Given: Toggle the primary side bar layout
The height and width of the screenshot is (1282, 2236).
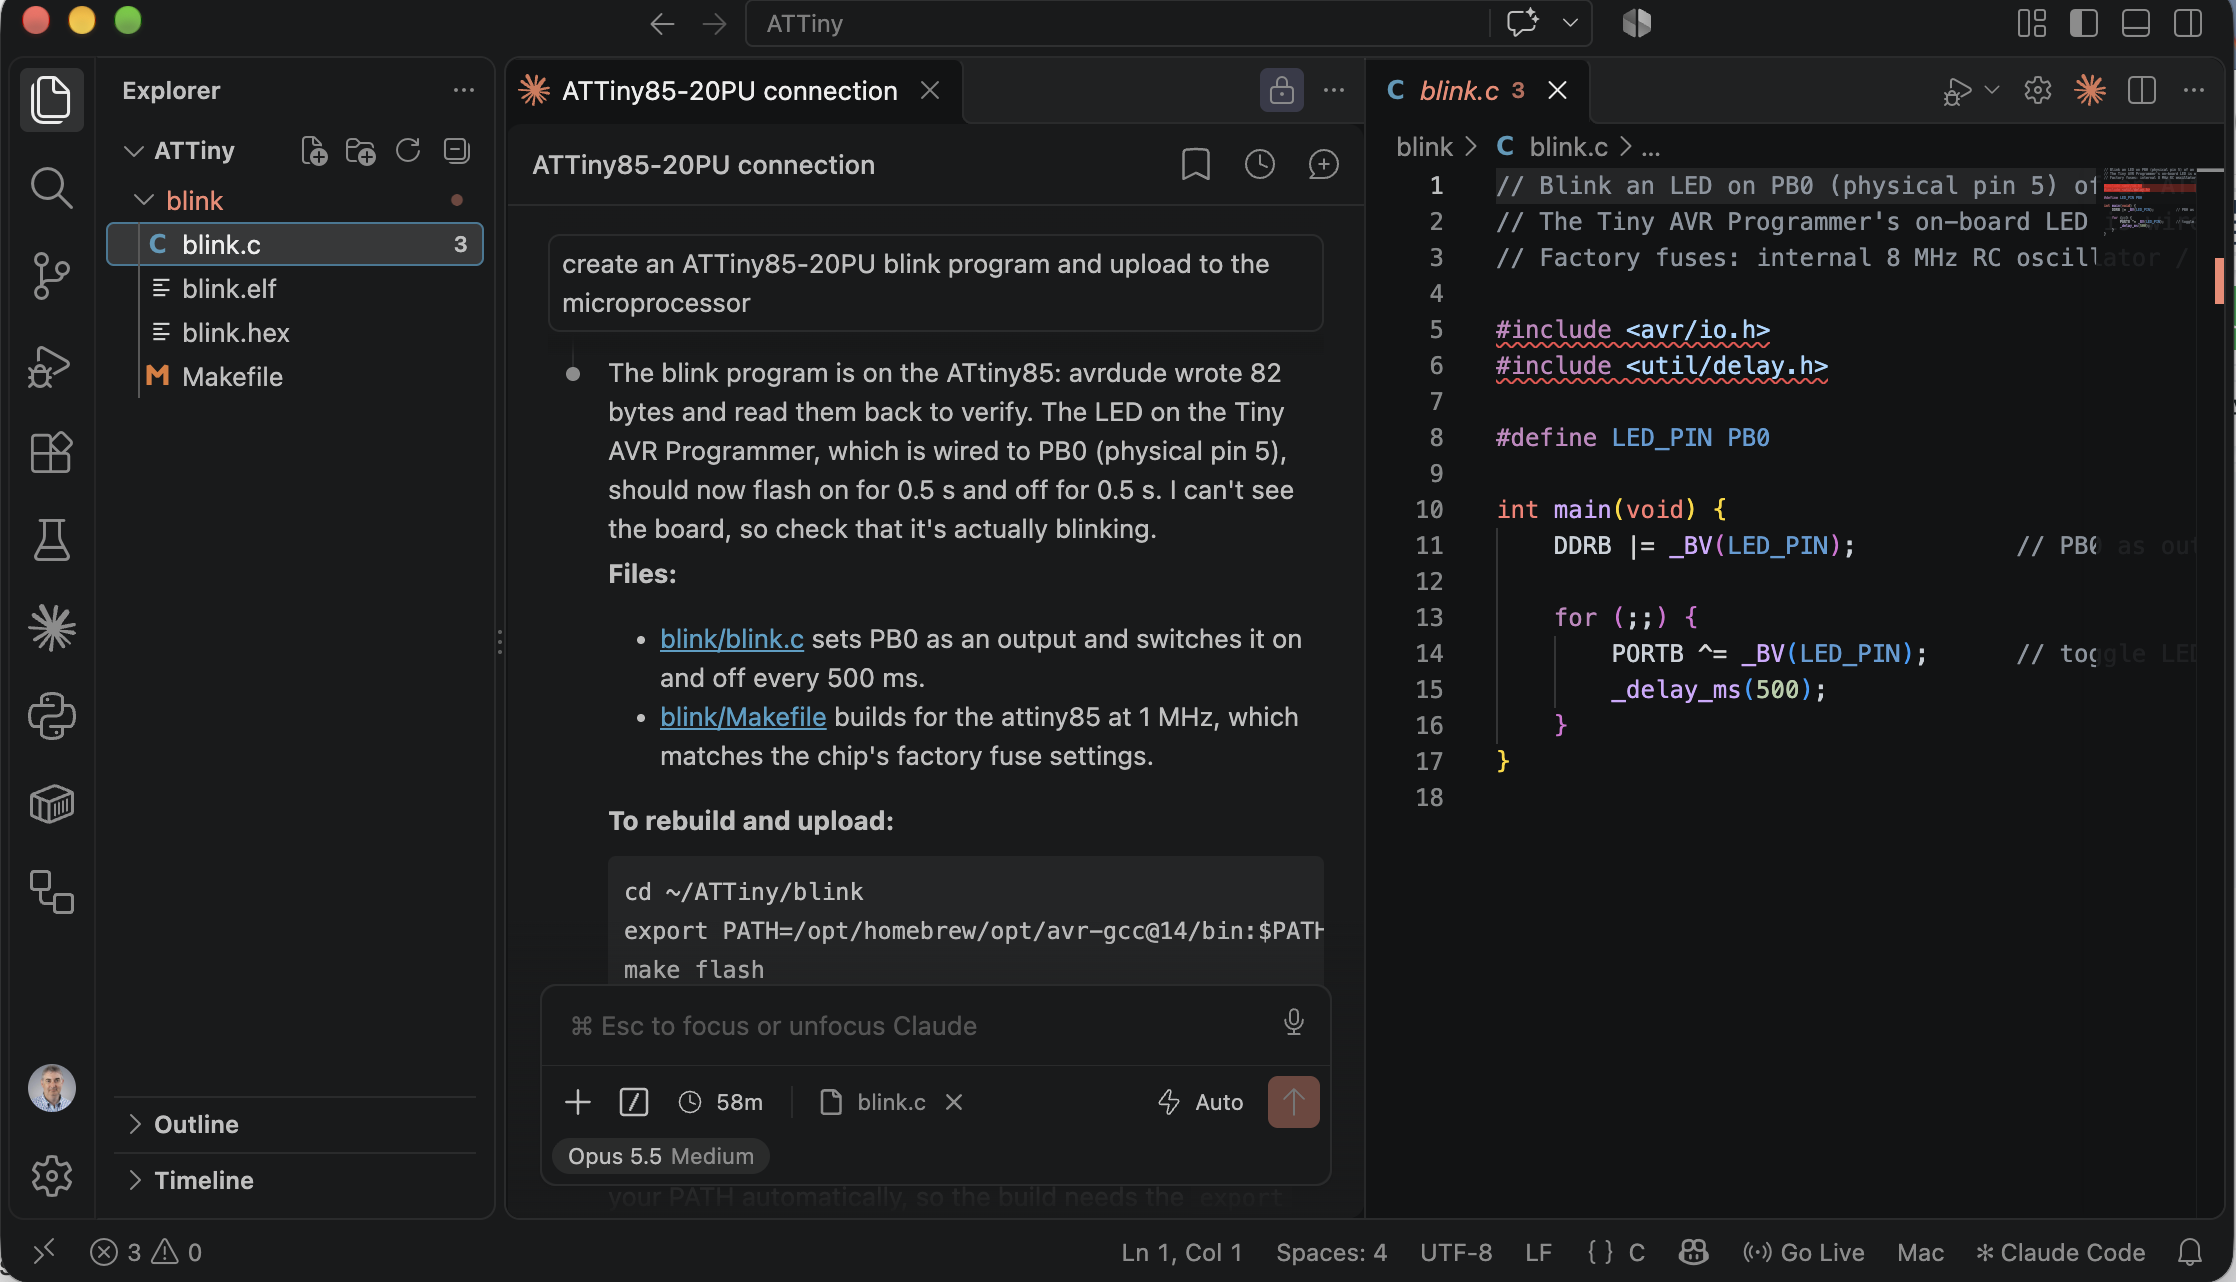Looking at the screenshot, I should (2084, 23).
